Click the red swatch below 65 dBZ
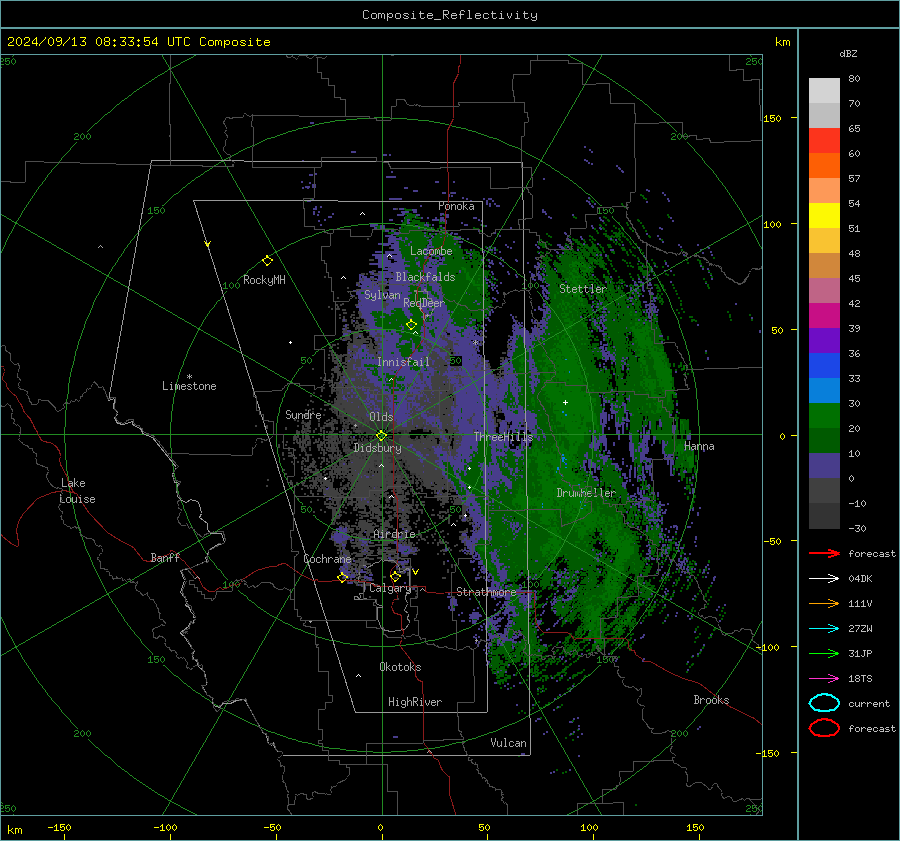This screenshot has height=841, width=900. [824, 141]
